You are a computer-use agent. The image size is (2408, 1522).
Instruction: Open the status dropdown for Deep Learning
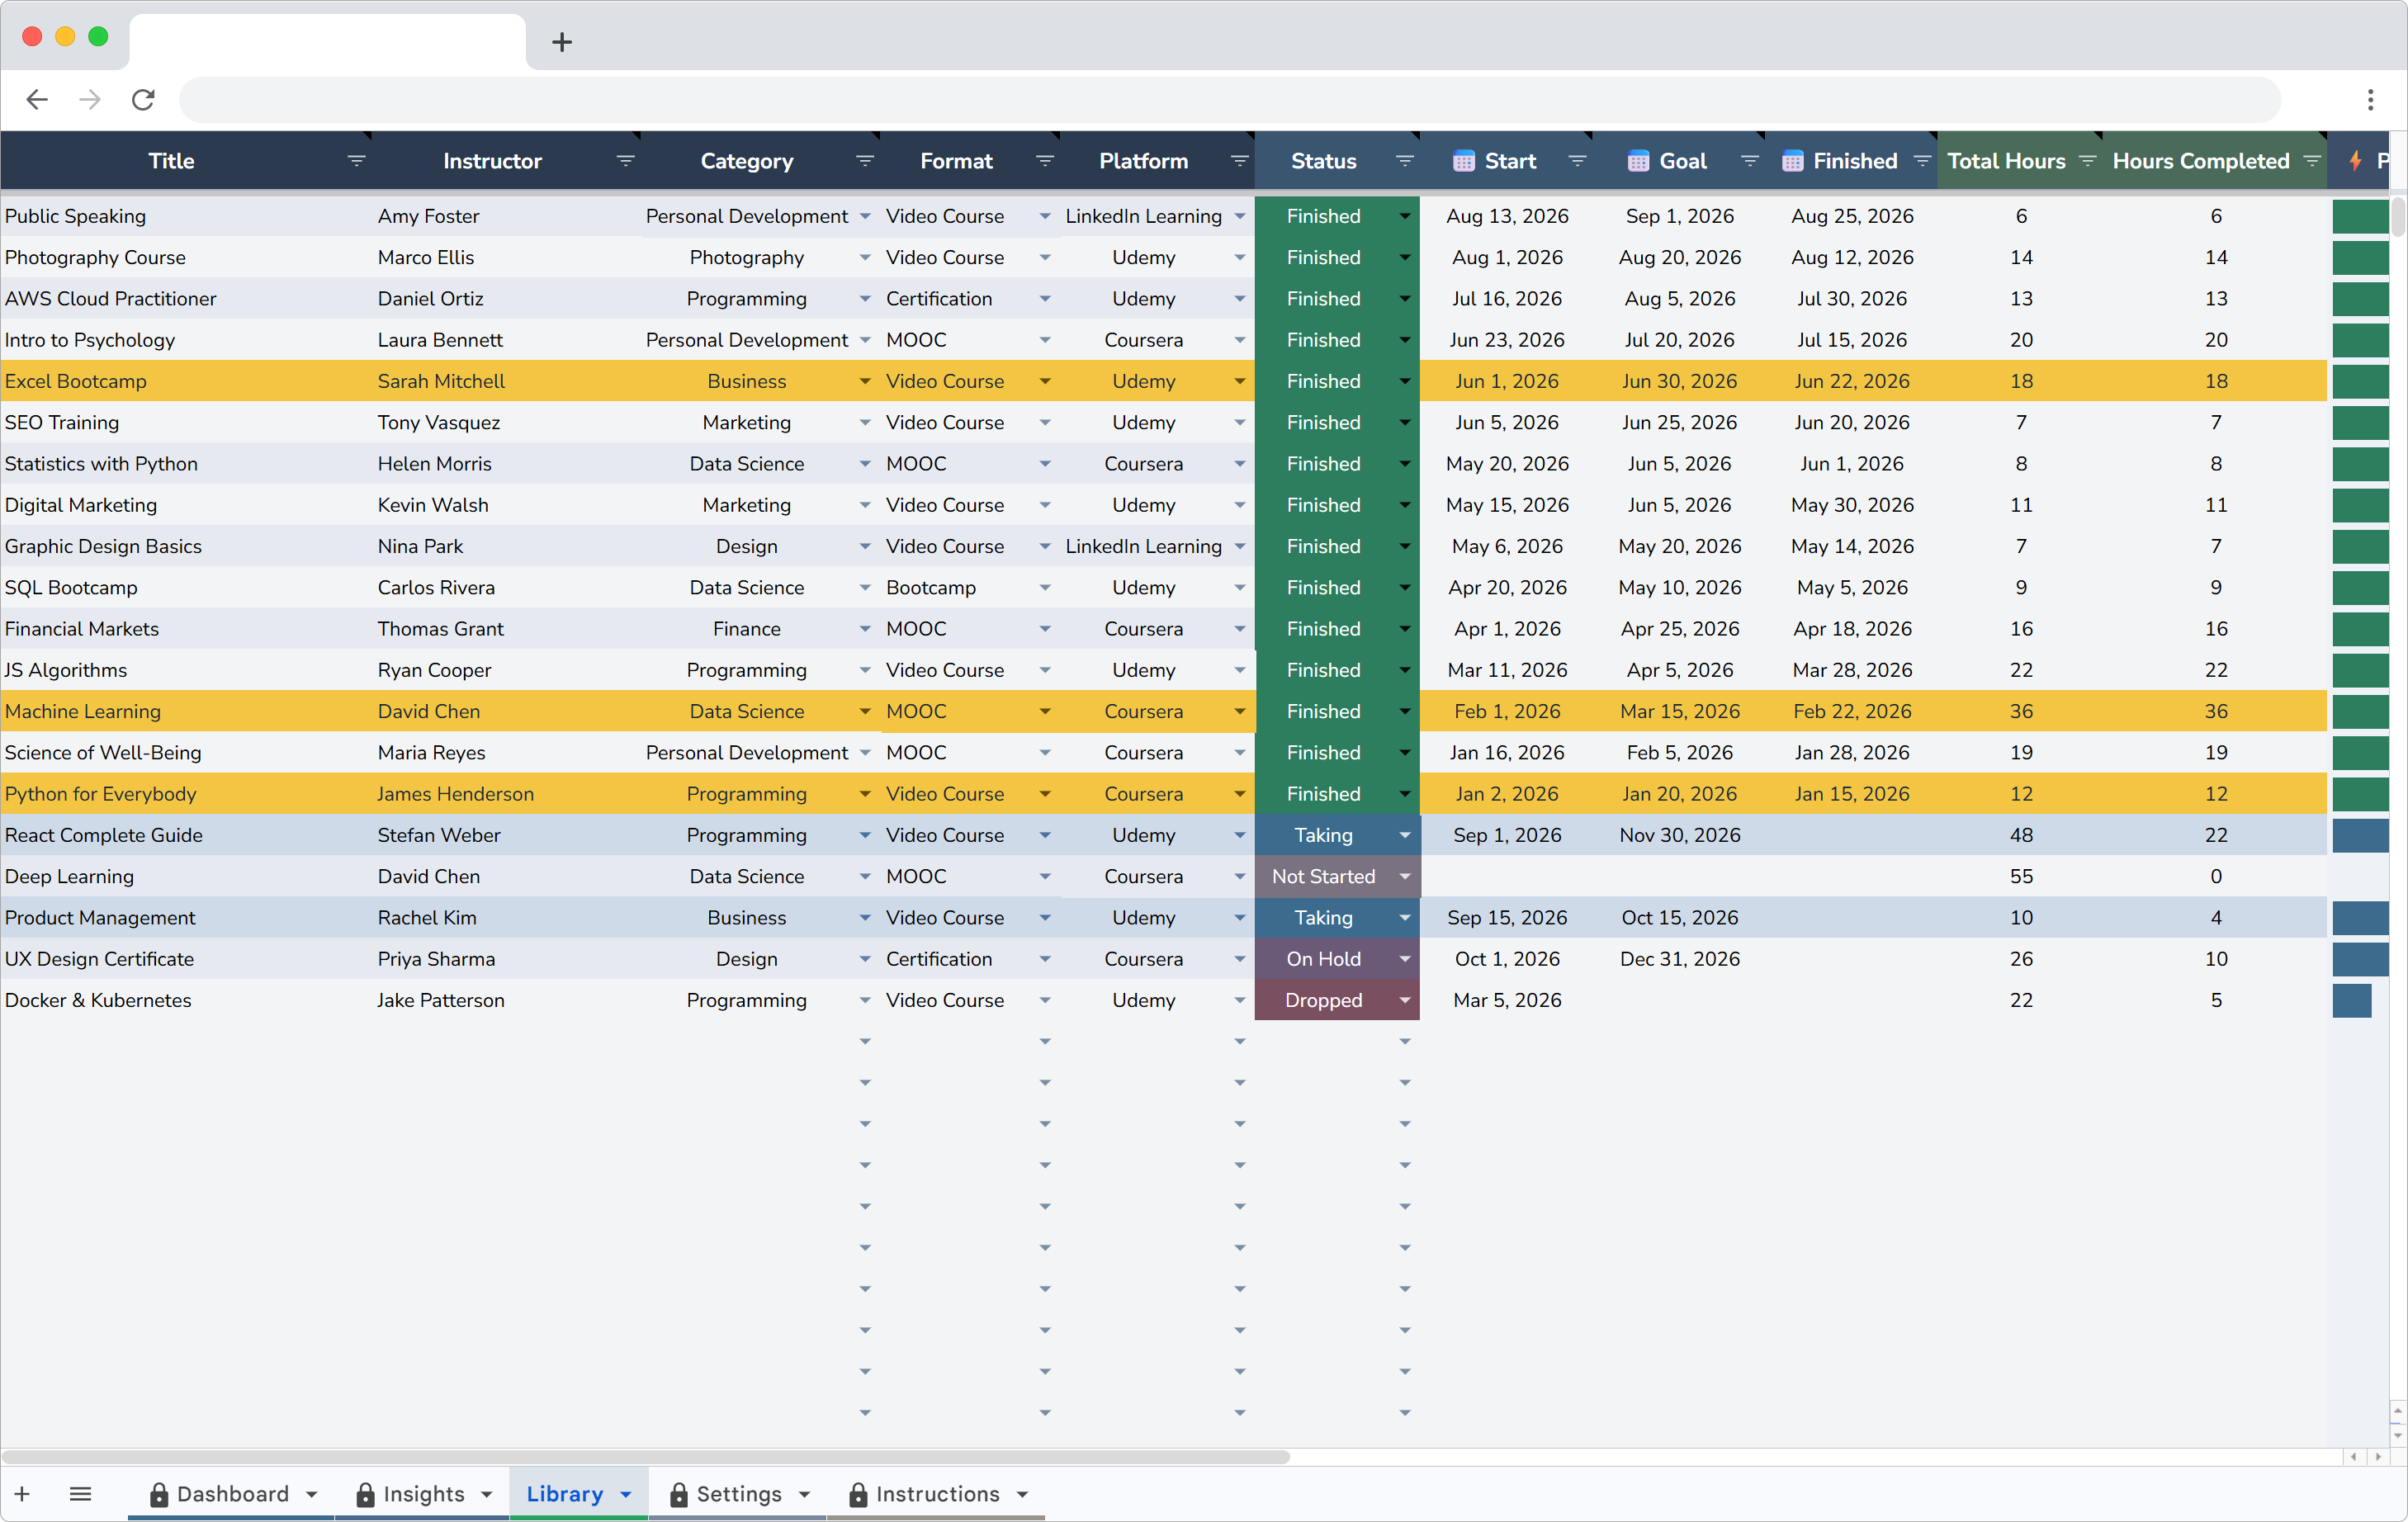click(x=1404, y=876)
